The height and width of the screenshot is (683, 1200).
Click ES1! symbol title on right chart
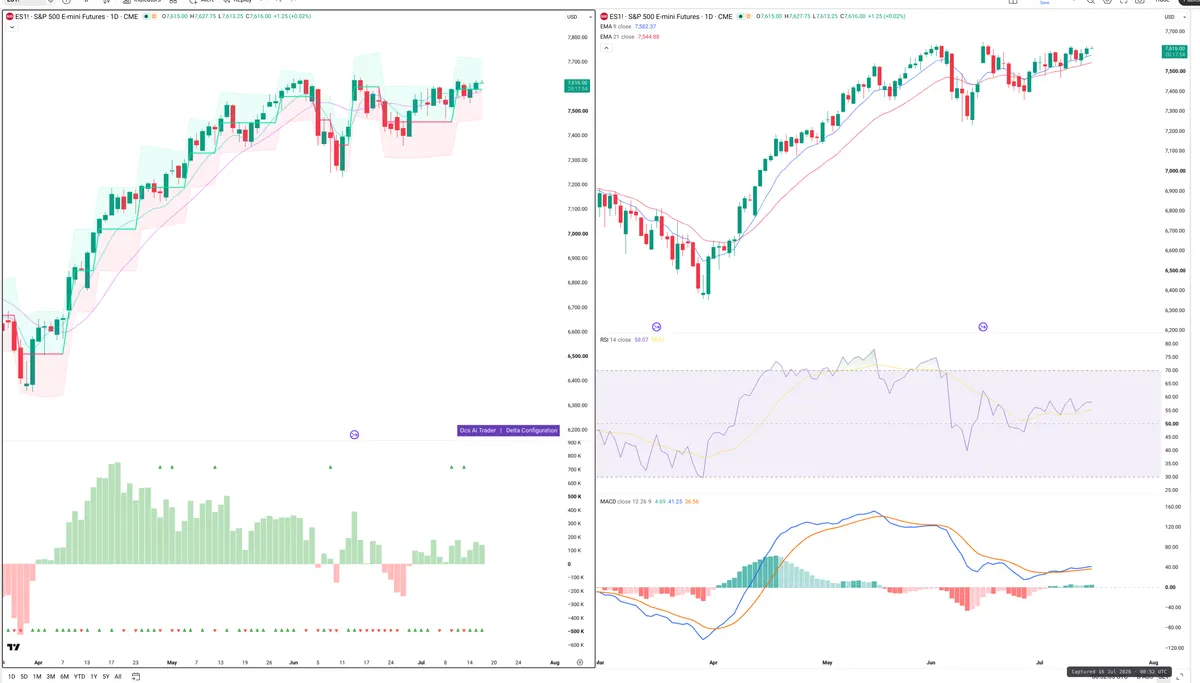point(670,17)
